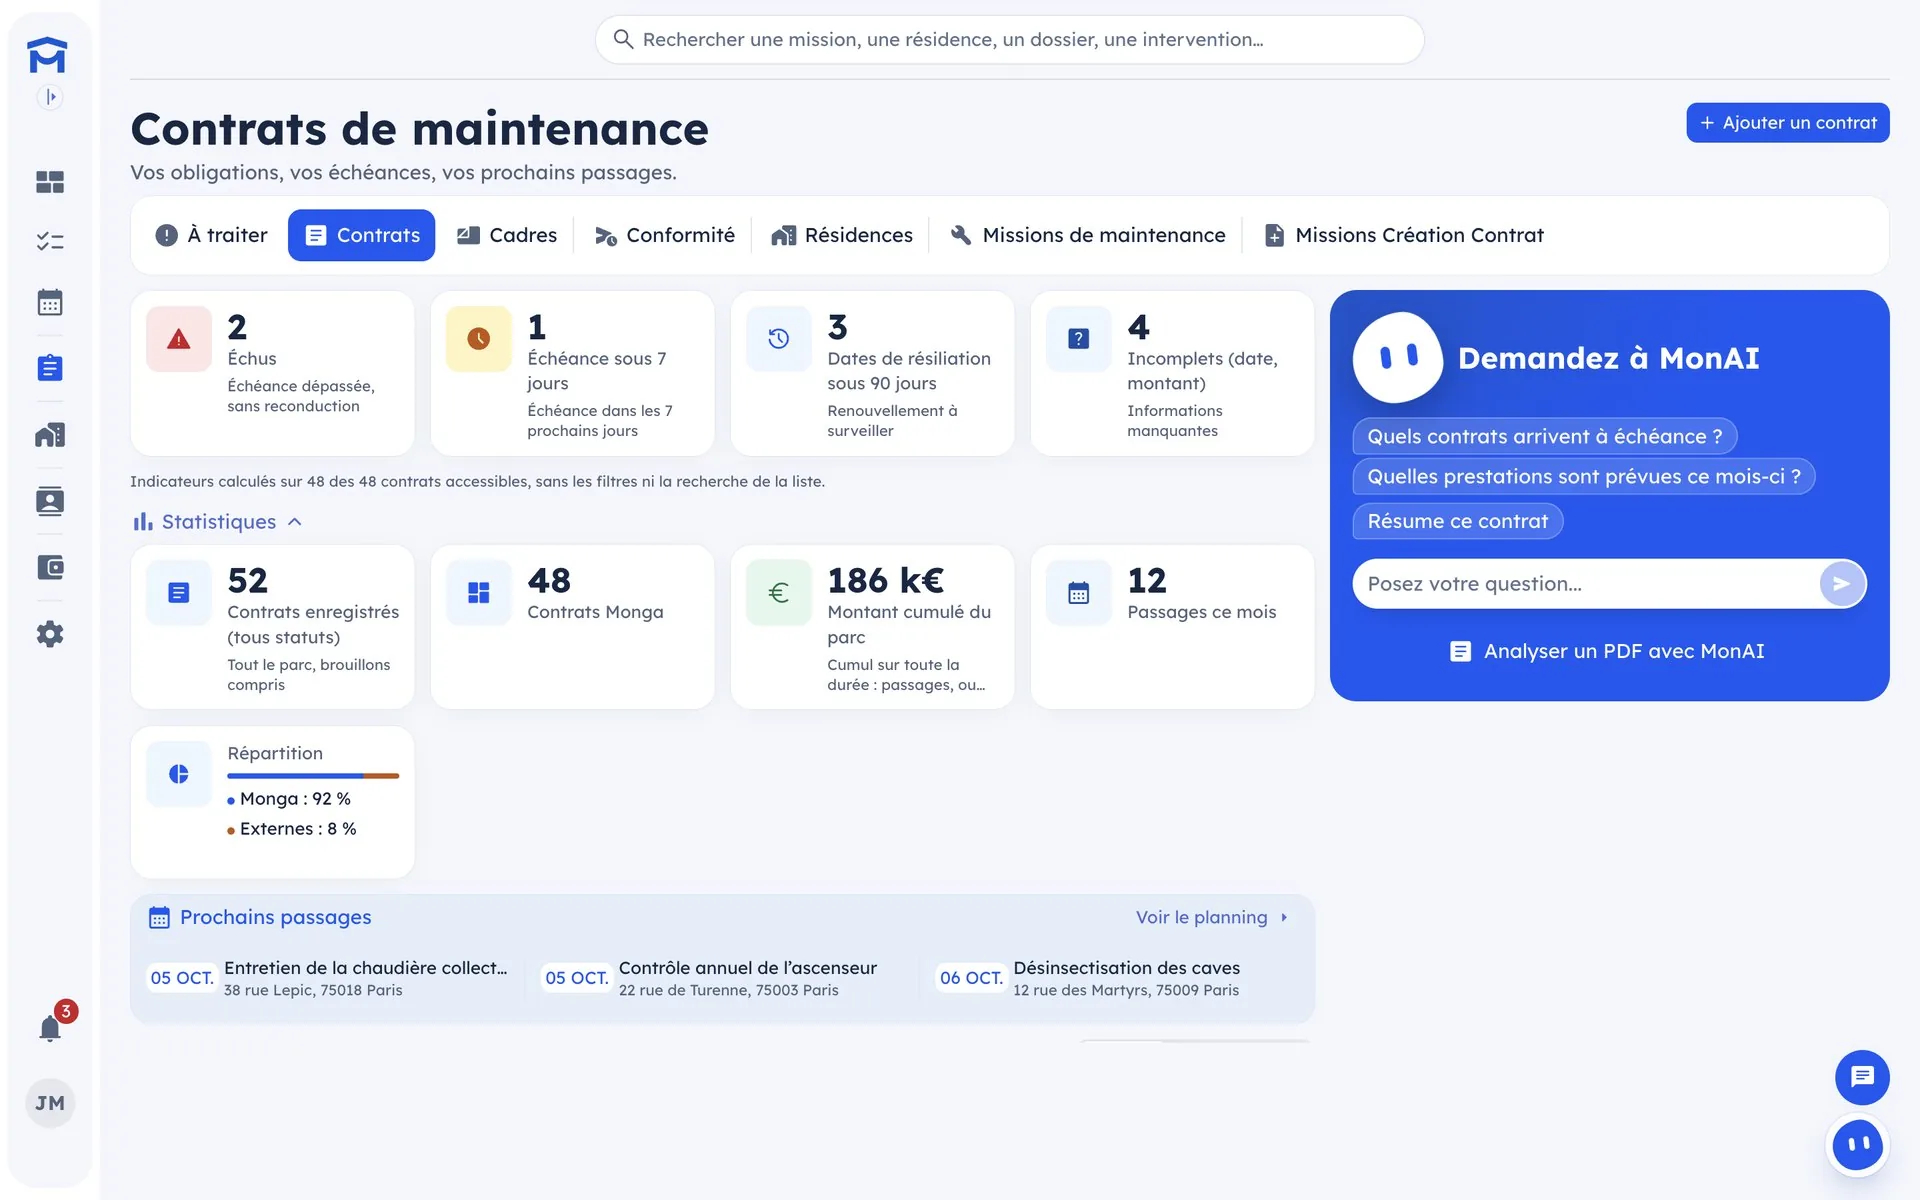Image resolution: width=1920 pixels, height=1200 pixels.
Task: Focus the Posez votre question input
Action: 1586,584
